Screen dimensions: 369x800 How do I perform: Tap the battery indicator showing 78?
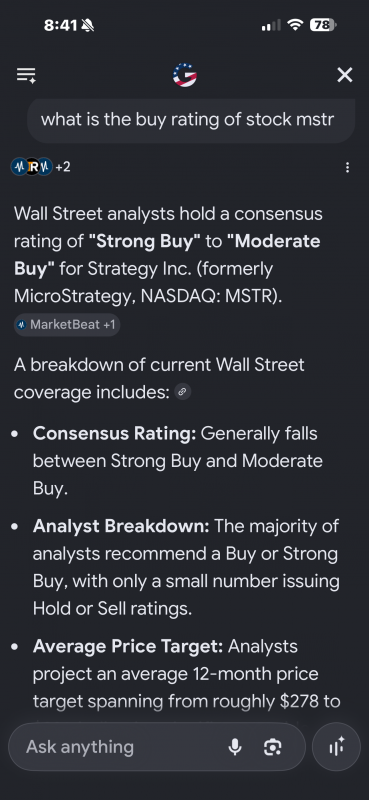323,25
